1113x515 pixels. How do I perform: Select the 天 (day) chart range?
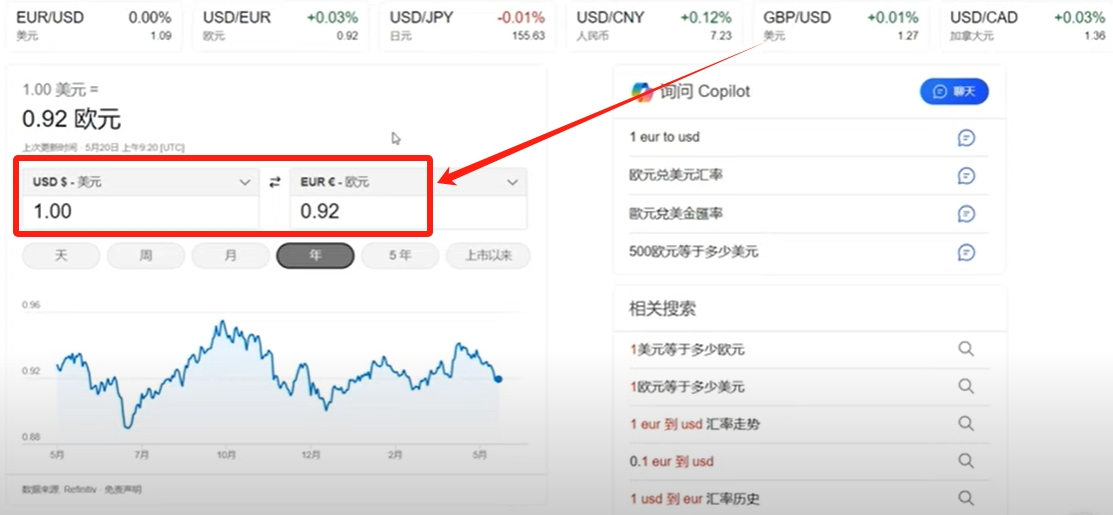click(61, 256)
